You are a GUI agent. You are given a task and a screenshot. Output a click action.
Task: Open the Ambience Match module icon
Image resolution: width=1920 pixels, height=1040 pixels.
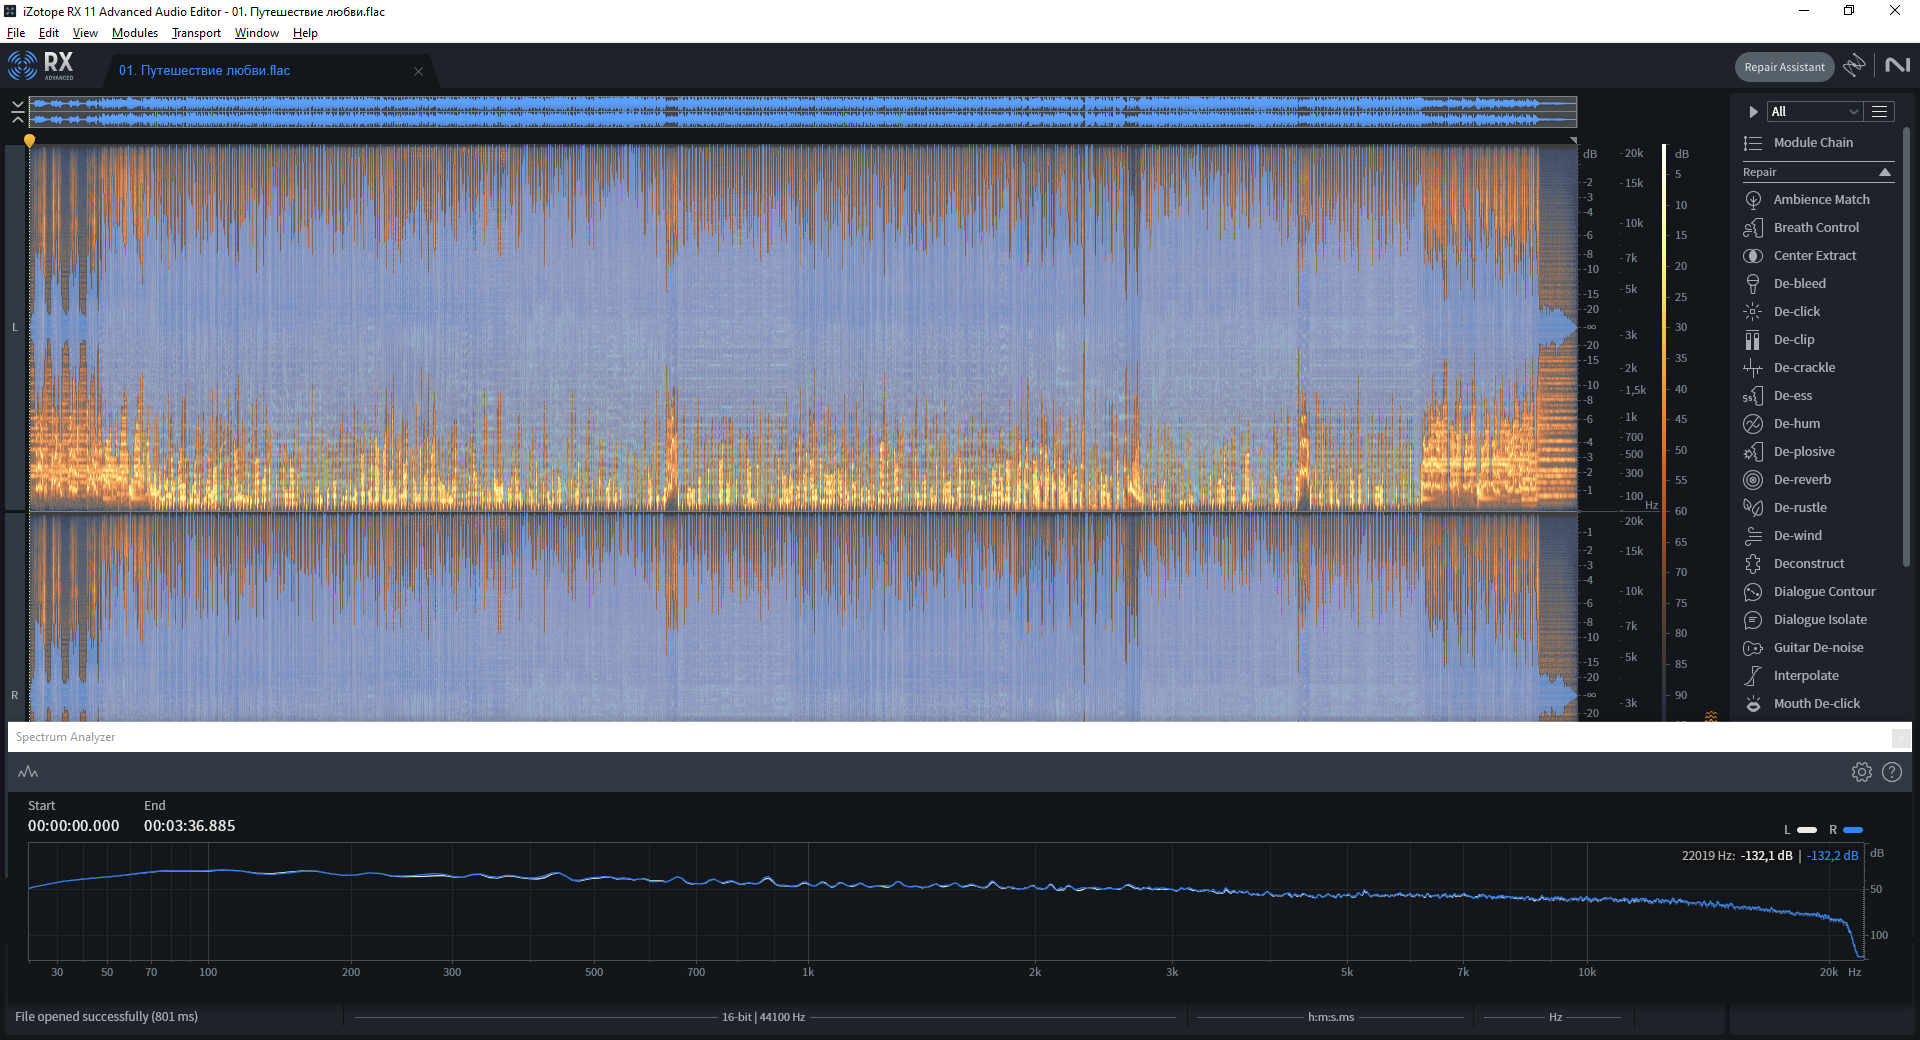pos(1753,200)
